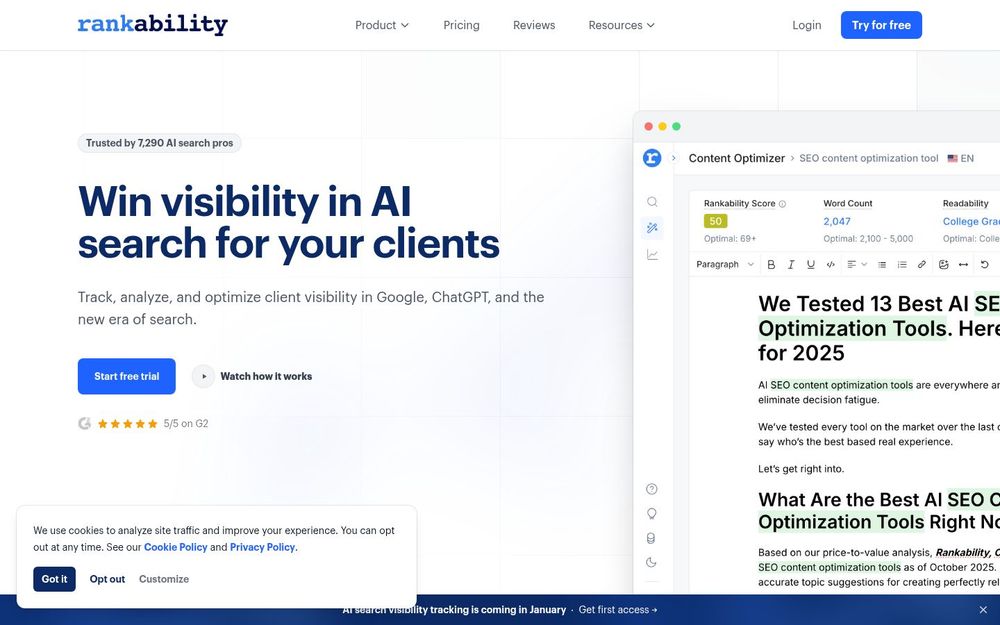Click the Login link
This screenshot has height=625, width=1000.
[x=806, y=25]
